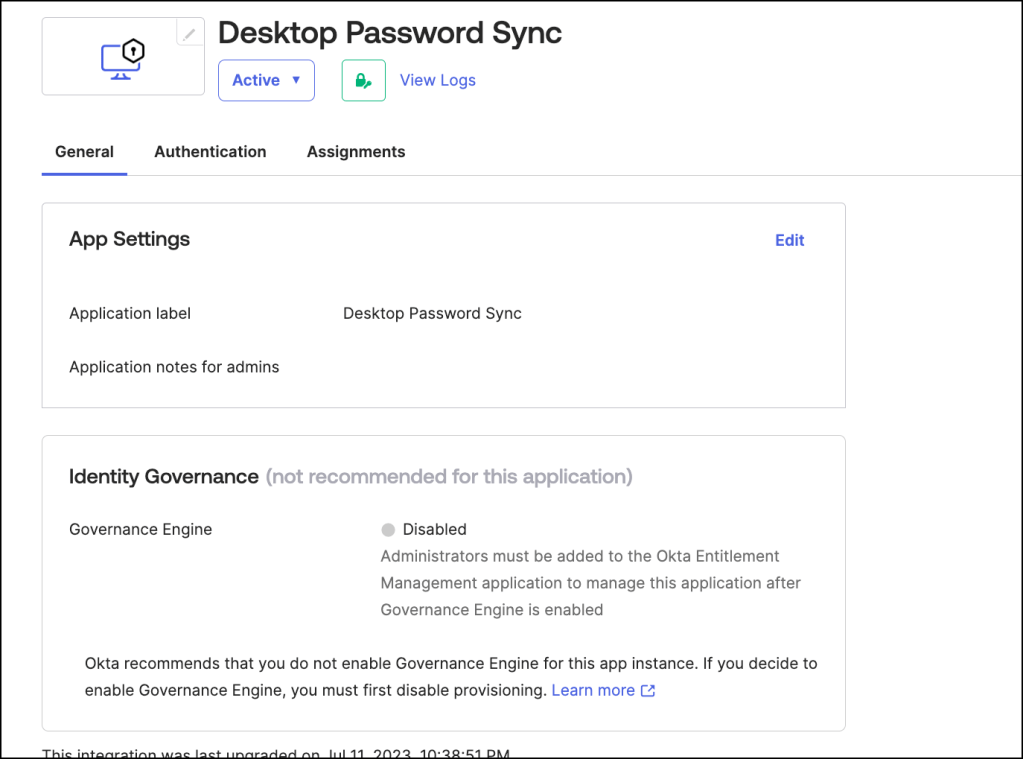Click the gray Disabled status dot
1023x759 pixels.
388,530
